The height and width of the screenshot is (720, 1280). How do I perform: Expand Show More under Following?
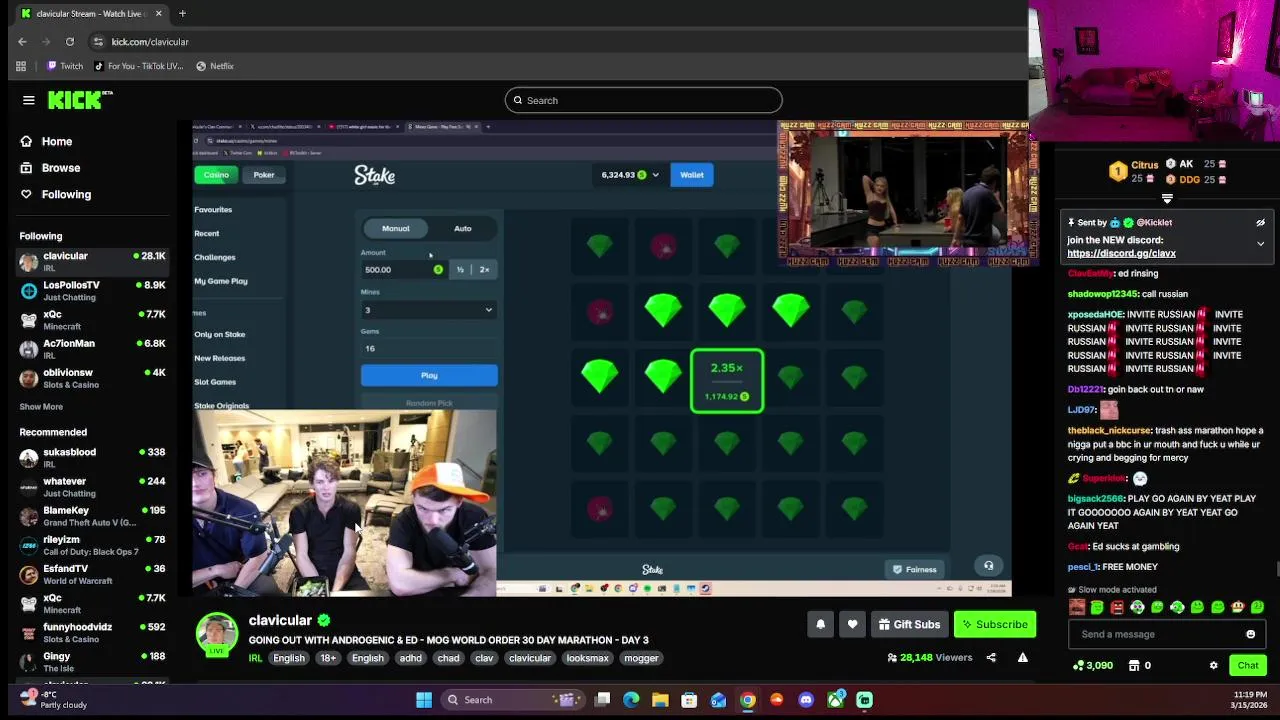tap(41, 407)
